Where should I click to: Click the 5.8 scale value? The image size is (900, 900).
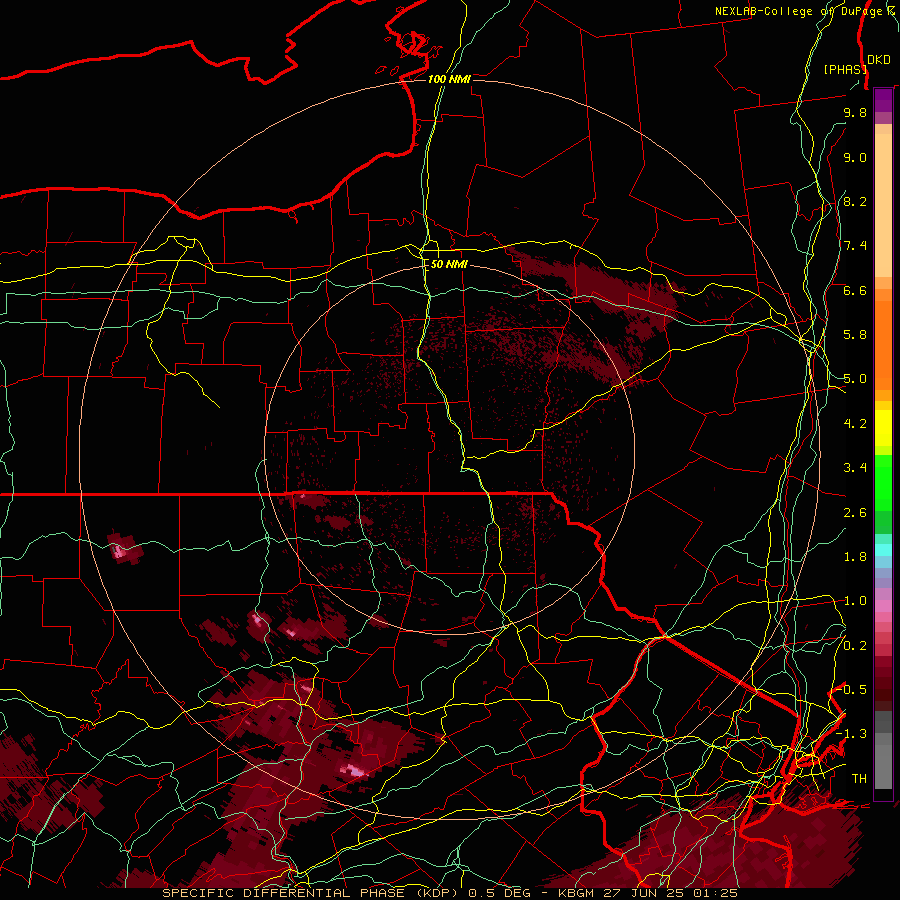(855, 335)
